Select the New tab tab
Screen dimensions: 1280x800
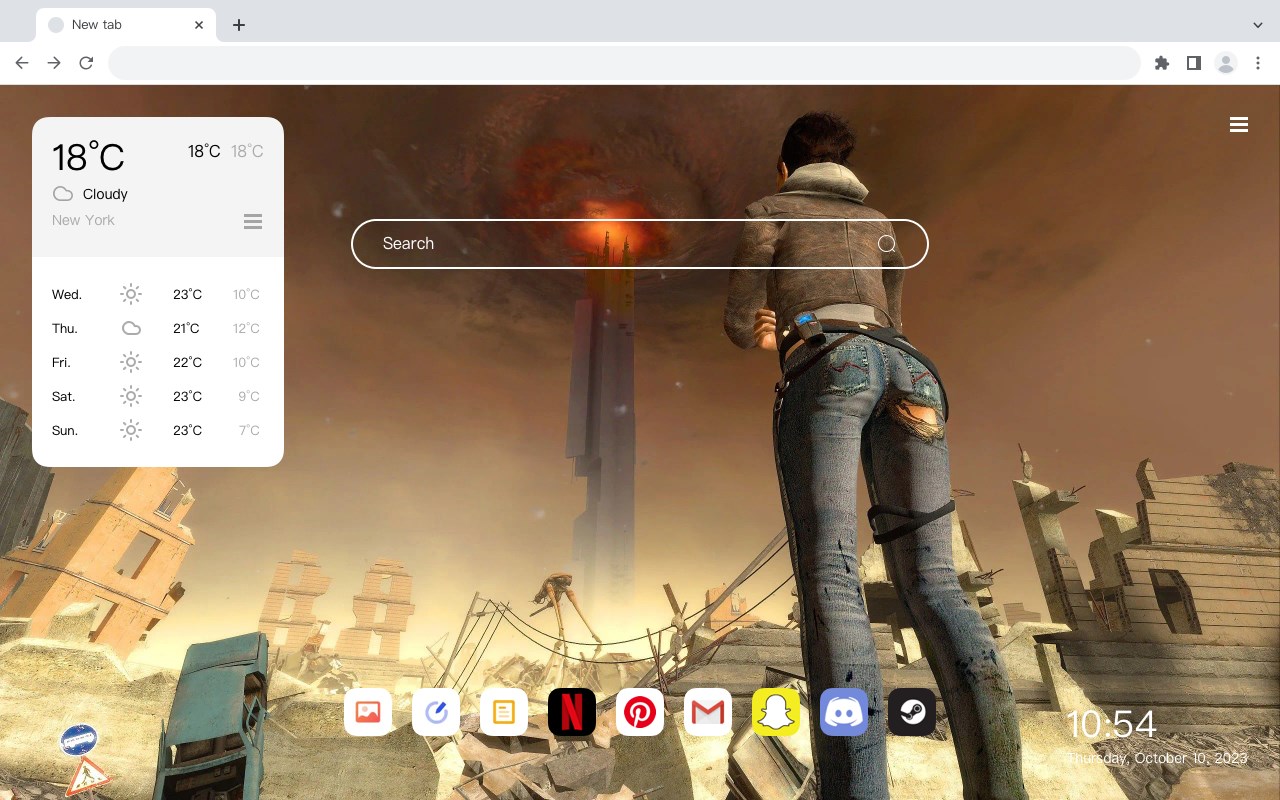click(126, 25)
